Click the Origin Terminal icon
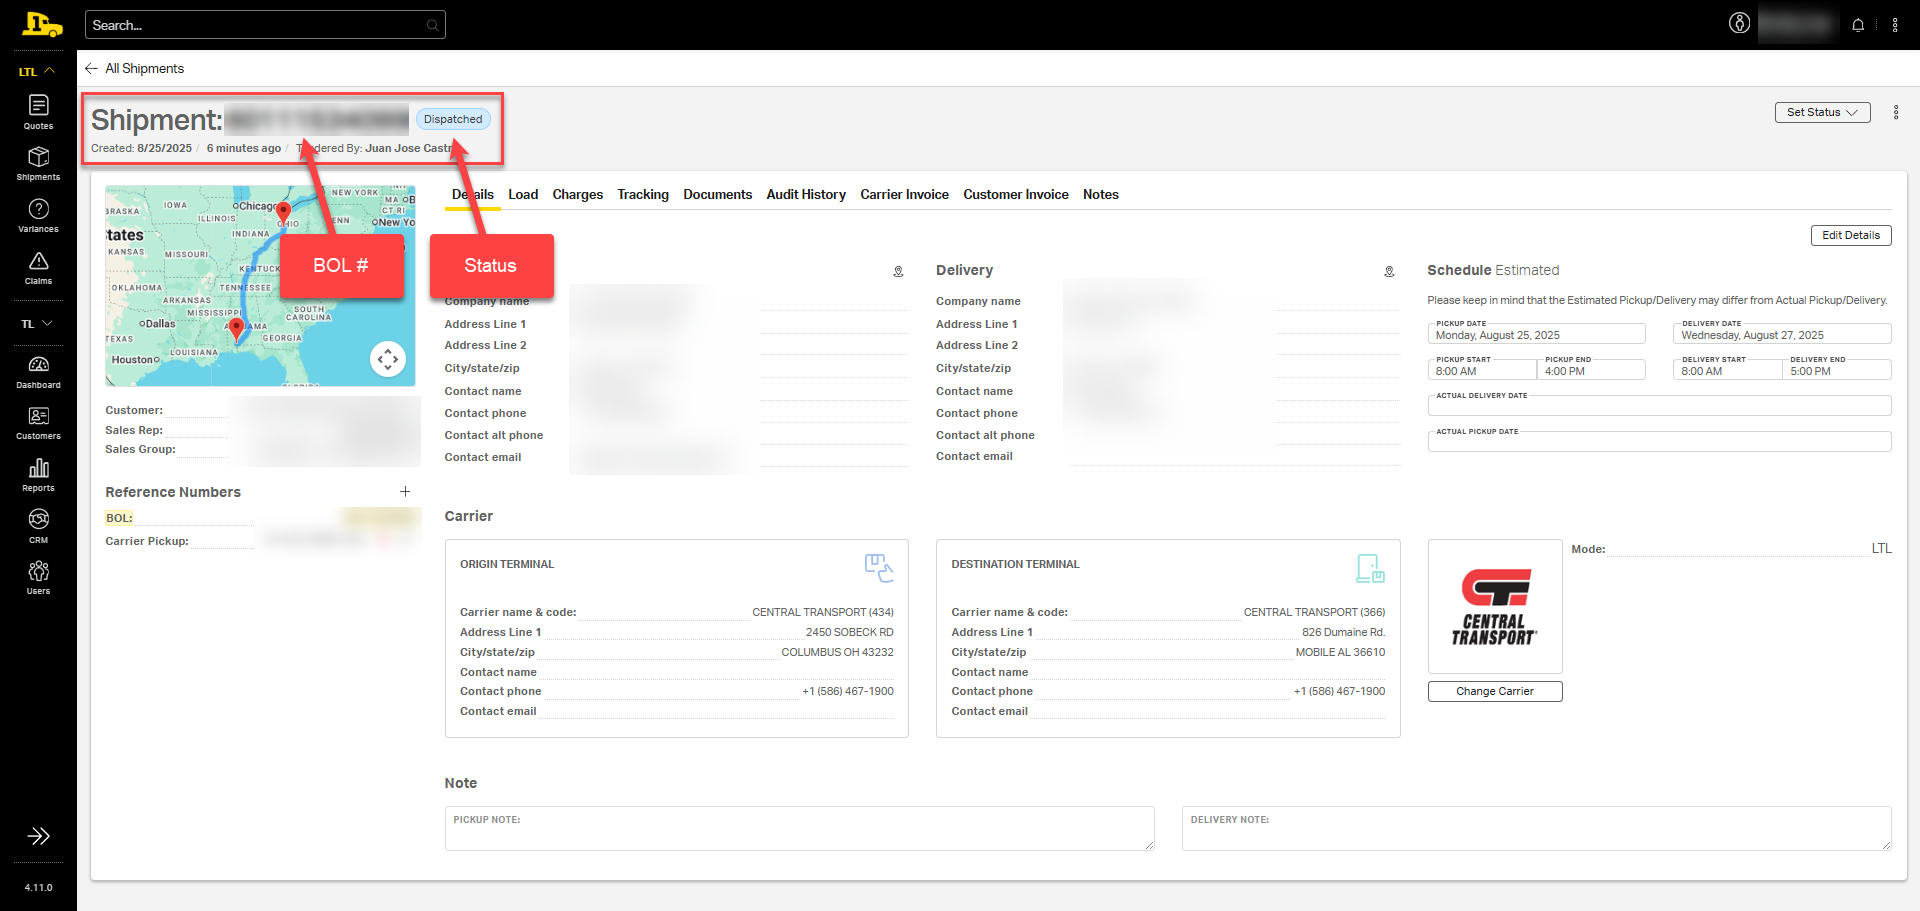Screen dimensions: 1920x911 click(879, 567)
